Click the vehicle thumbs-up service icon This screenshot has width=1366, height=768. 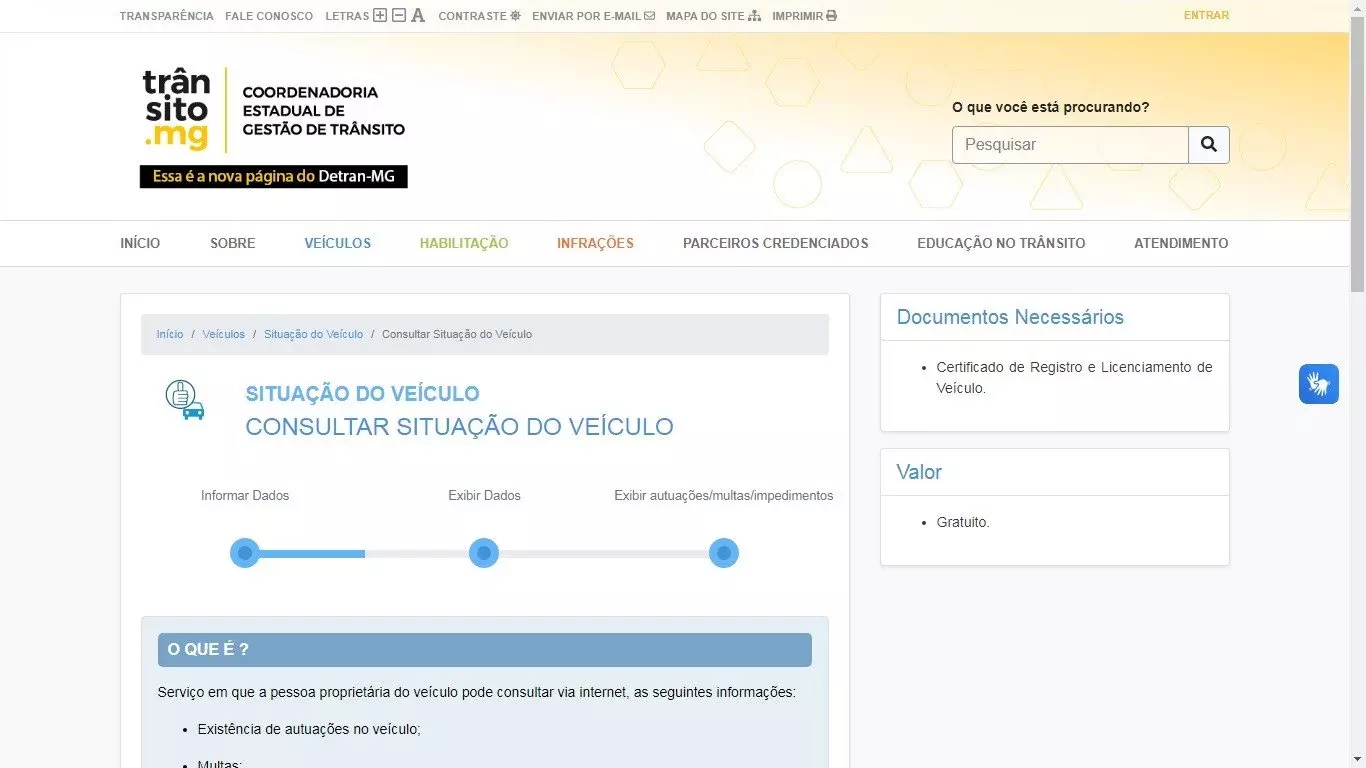pyautogui.click(x=185, y=400)
